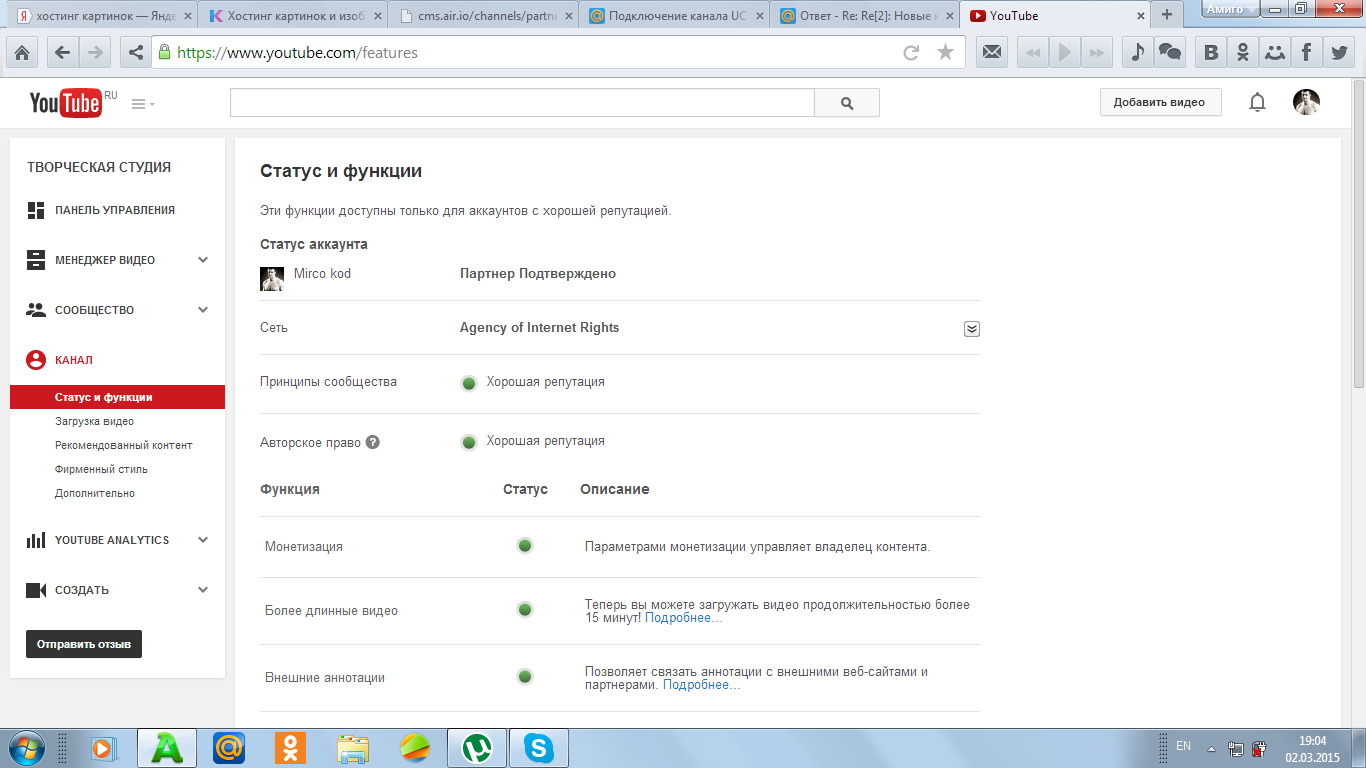Image resolution: width=1366 pixels, height=768 pixels.
Task: Open the Moi Mir toolbar icon
Action: tap(1275, 53)
